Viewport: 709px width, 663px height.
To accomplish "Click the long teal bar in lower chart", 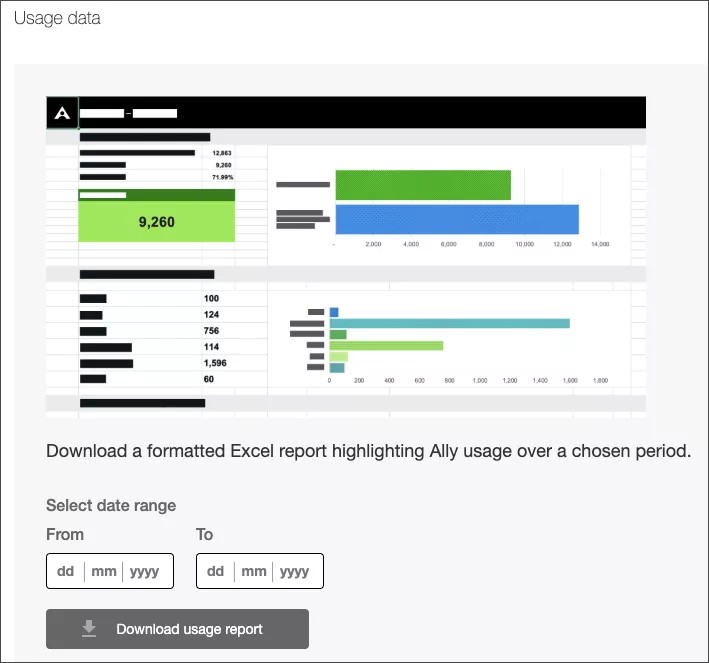I will (449, 323).
